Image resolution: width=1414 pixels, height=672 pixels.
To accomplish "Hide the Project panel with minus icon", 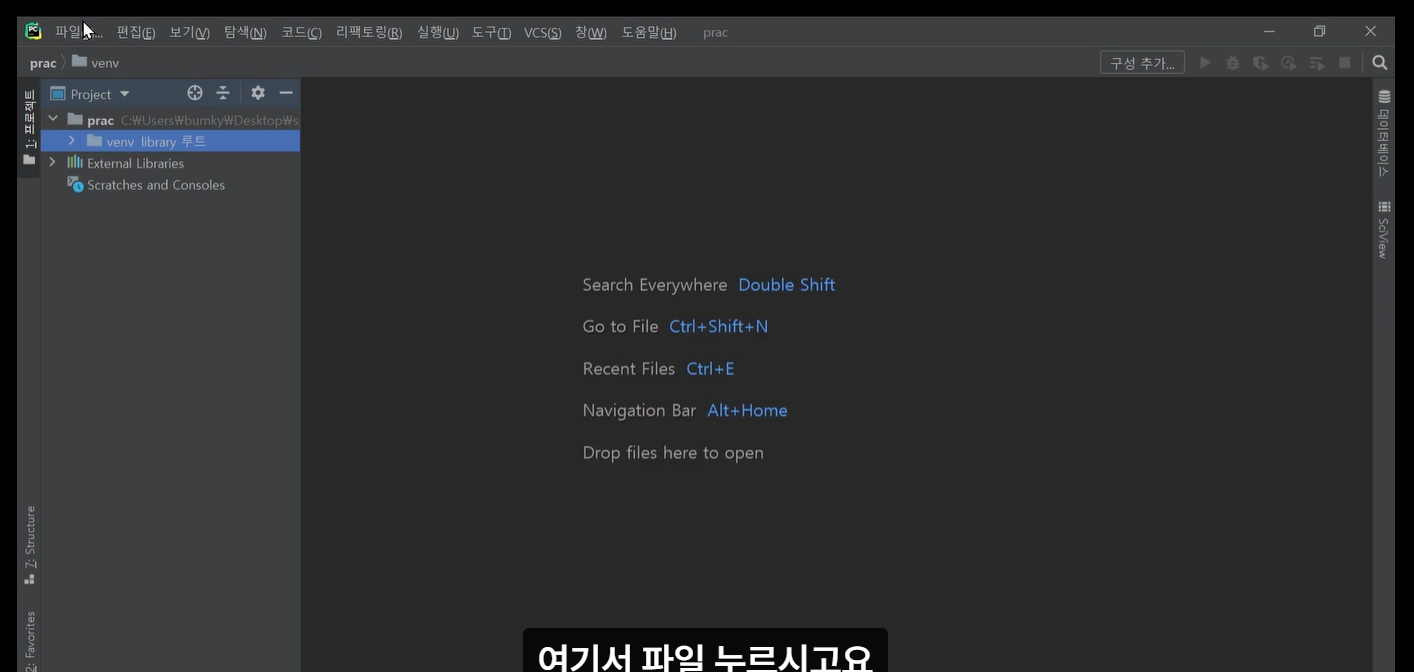I will pos(286,93).
